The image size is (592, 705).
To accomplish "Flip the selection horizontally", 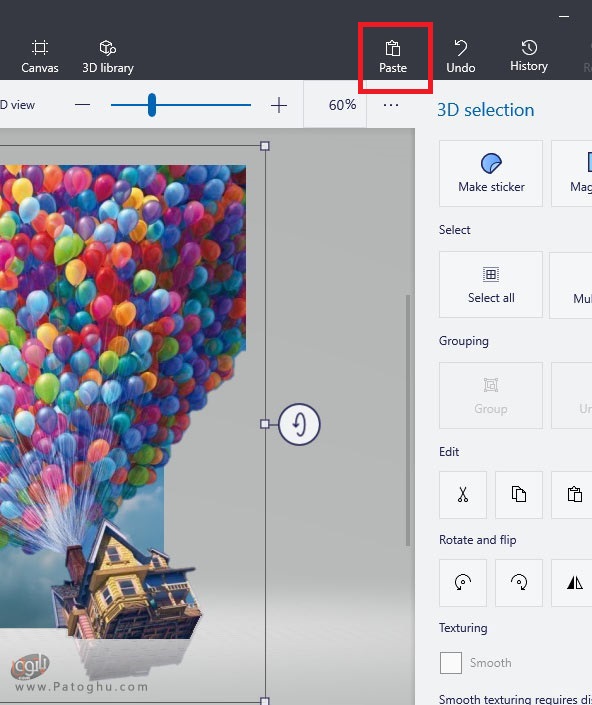I will point(574,583).
